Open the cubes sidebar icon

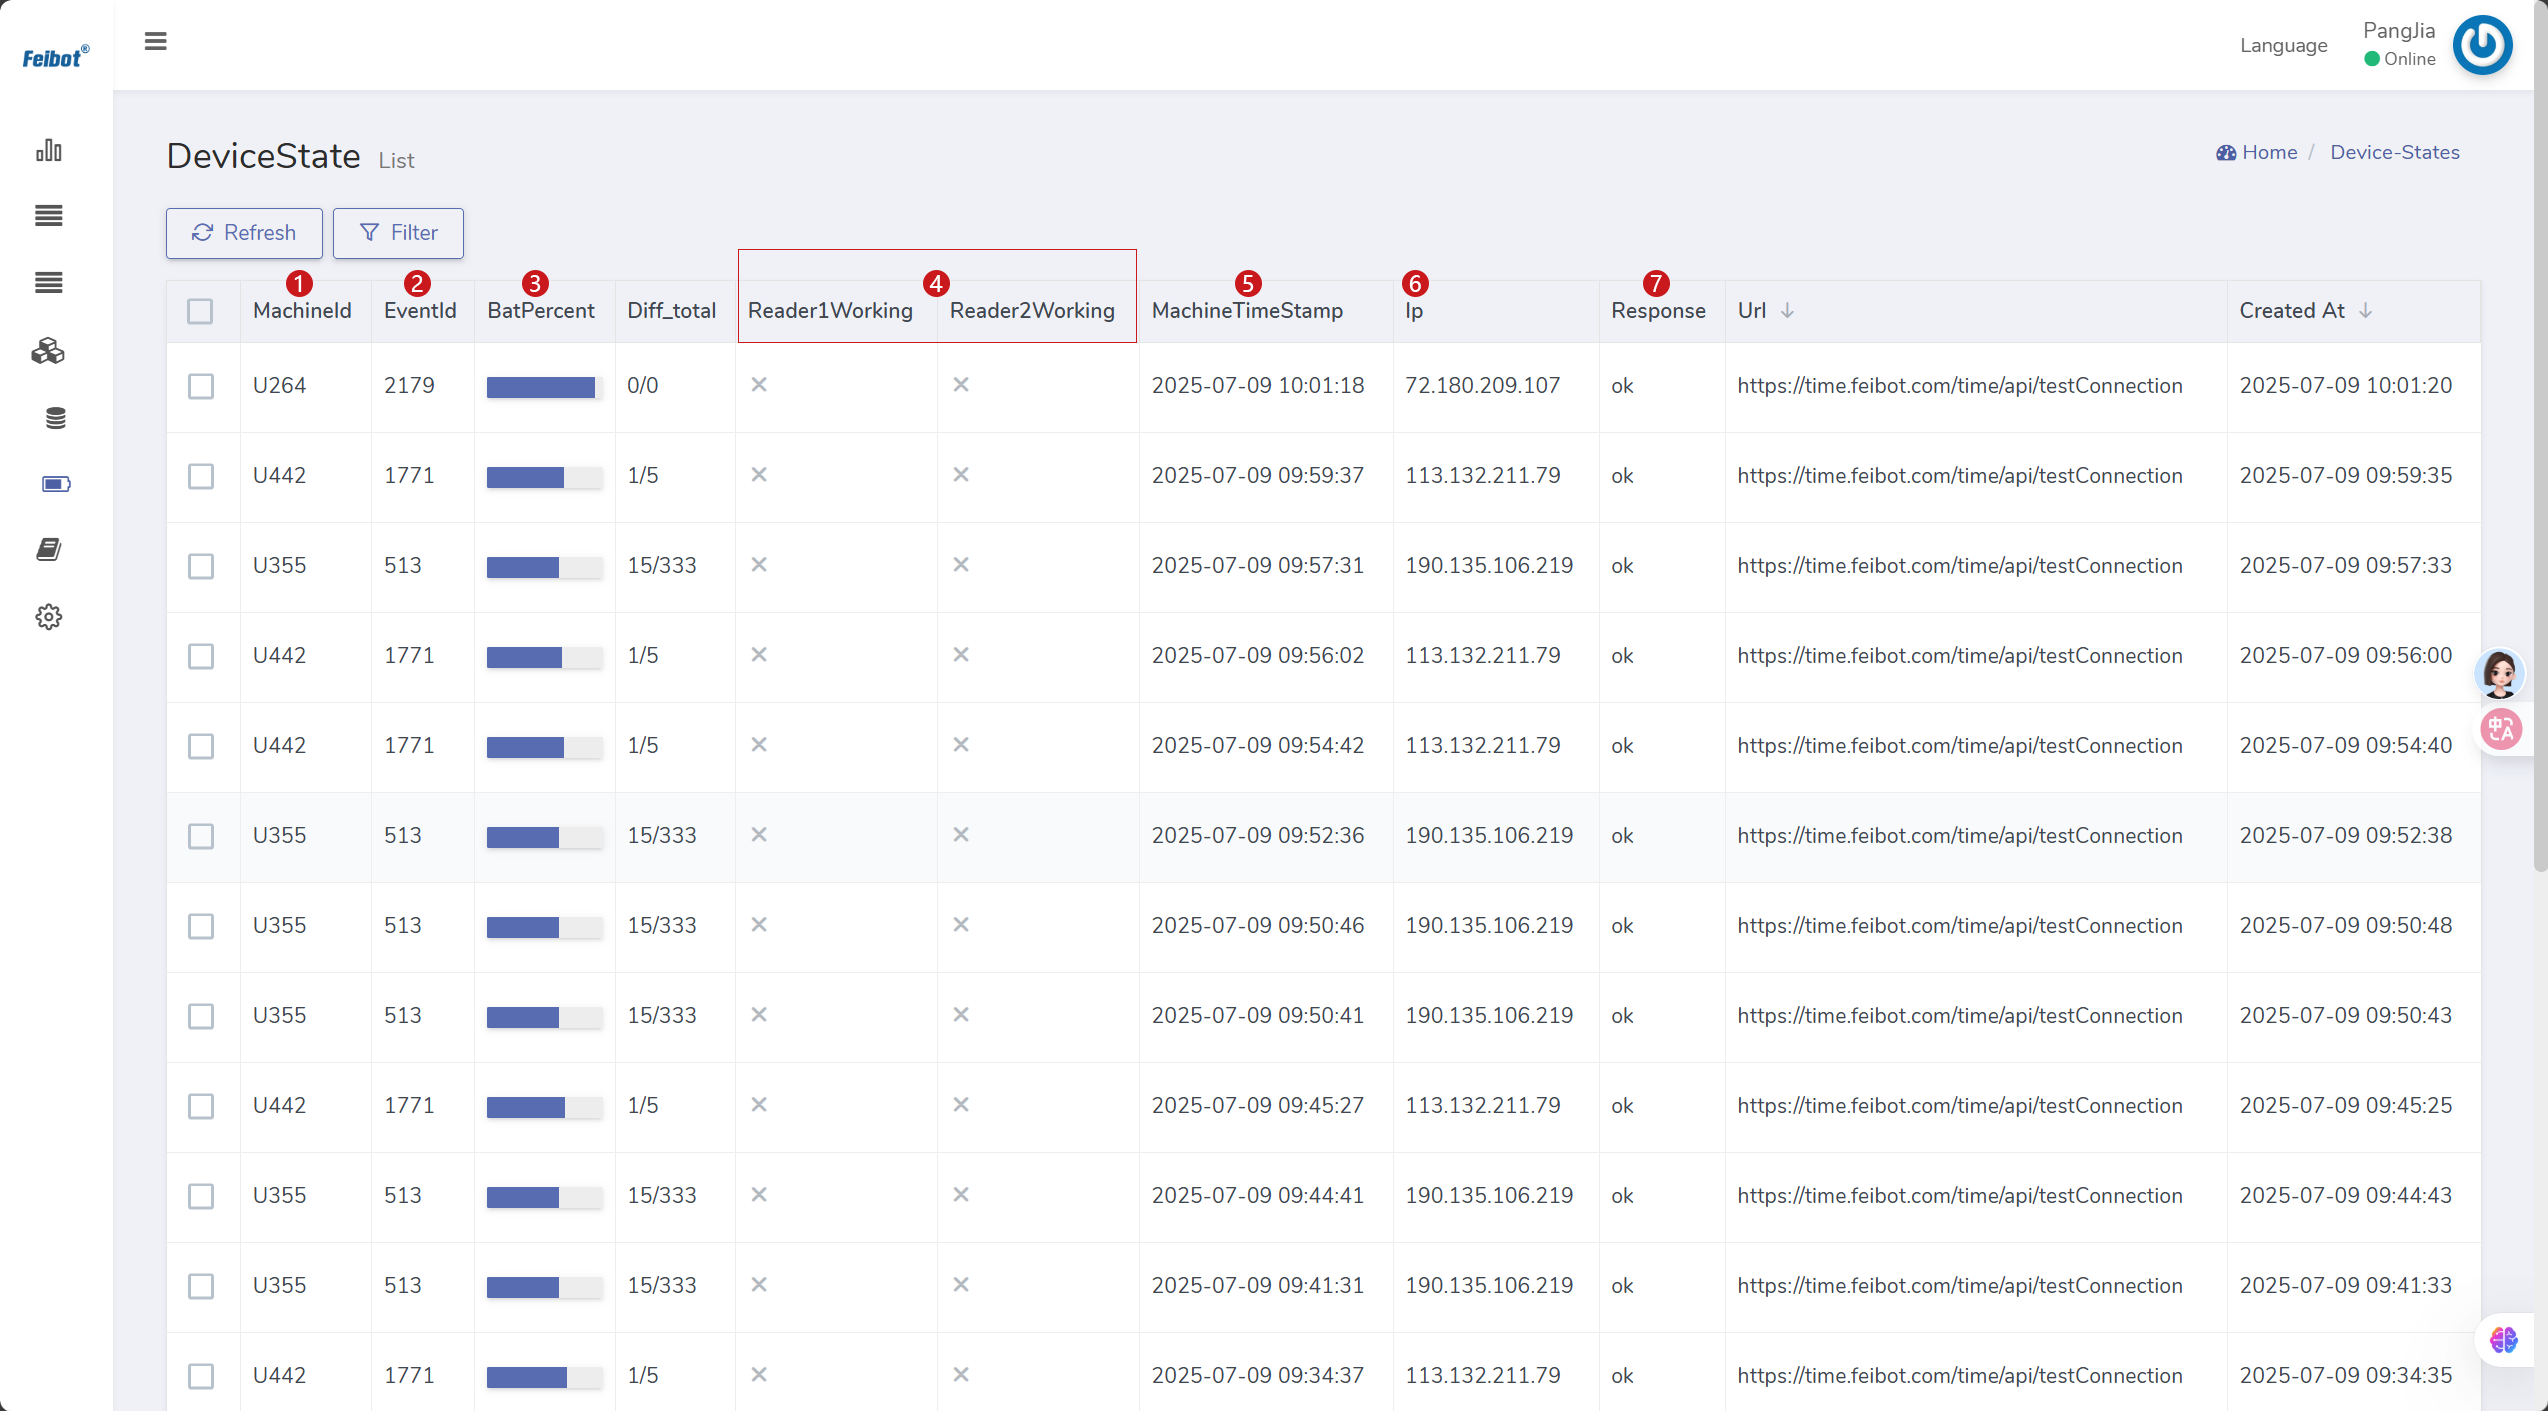(x=48, y=351)
